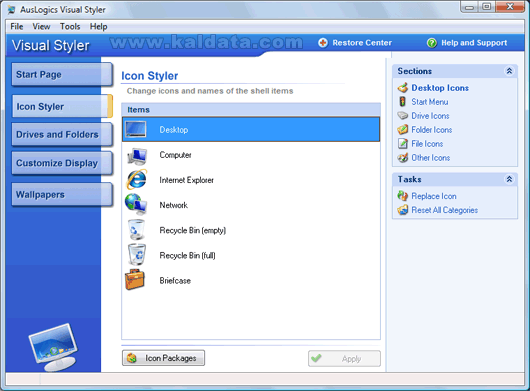Image resolution: width=530 pixels, height=391 pixels.
Task: Open Customize Display section
Action: coord(62,163)
